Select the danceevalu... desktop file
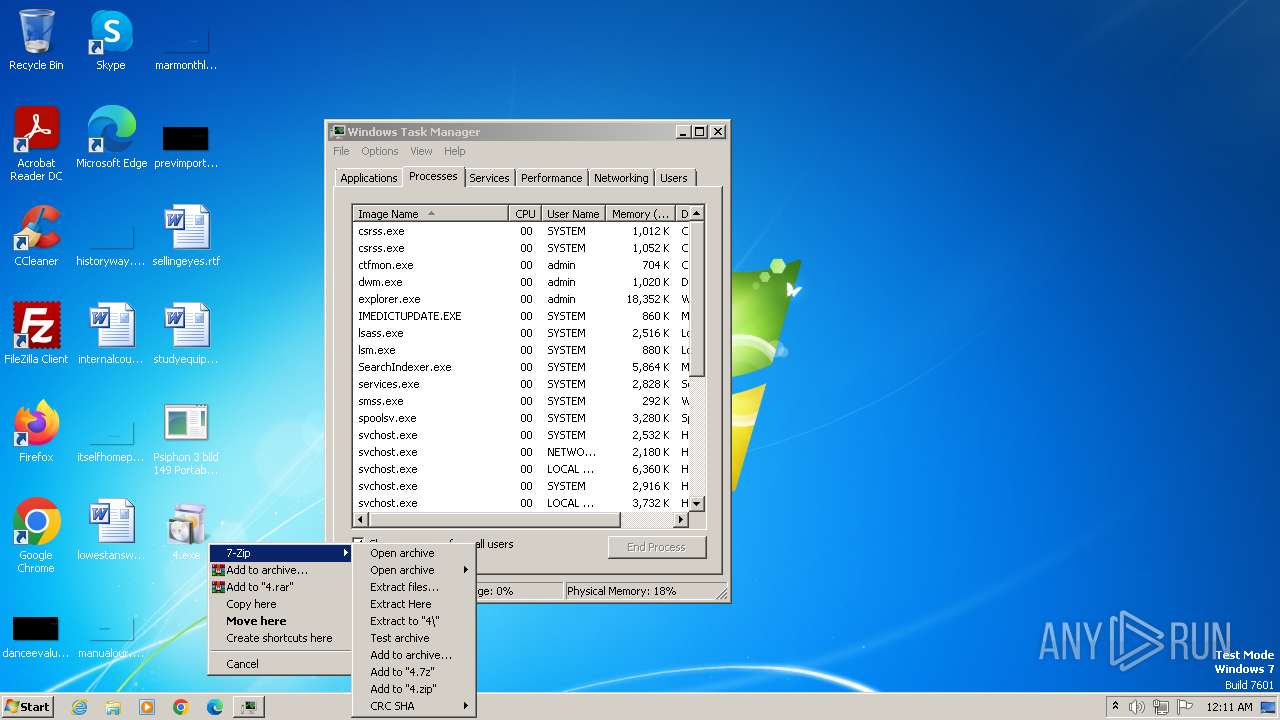1280x720 pixels. click(36, 634)
